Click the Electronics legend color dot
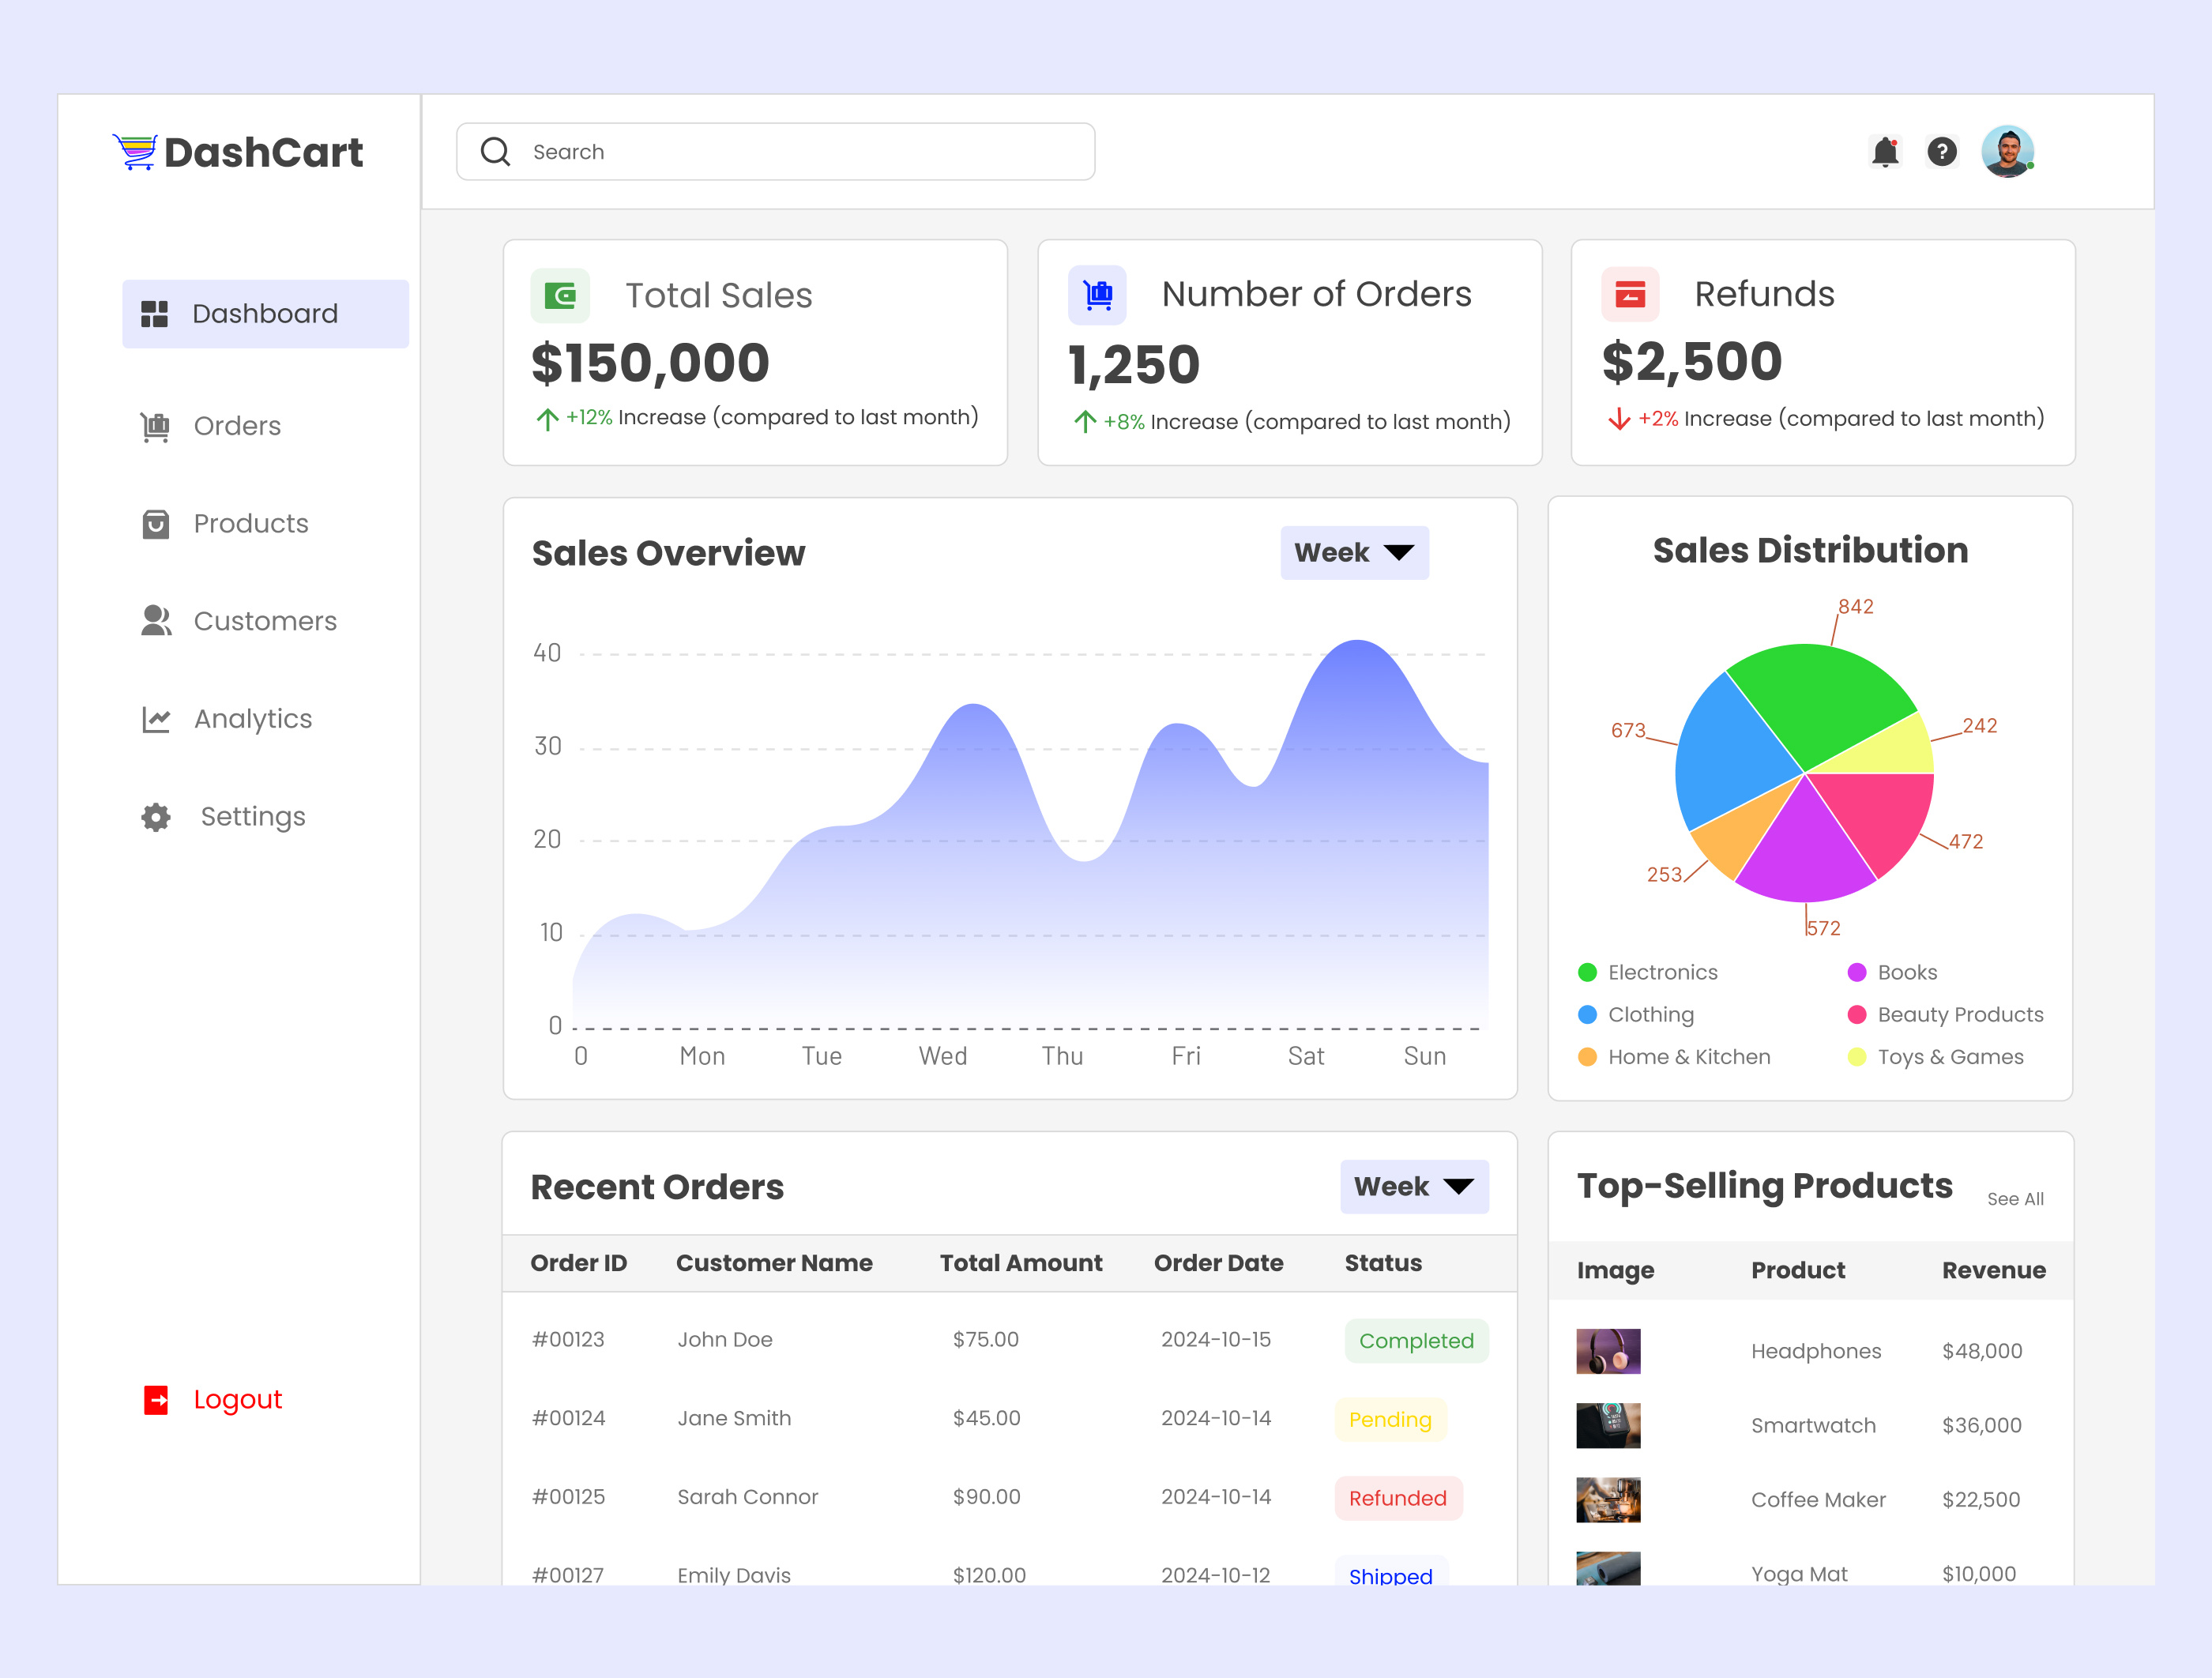The height and width of the screenshot is (1678, 2212). pos(1587,971)
